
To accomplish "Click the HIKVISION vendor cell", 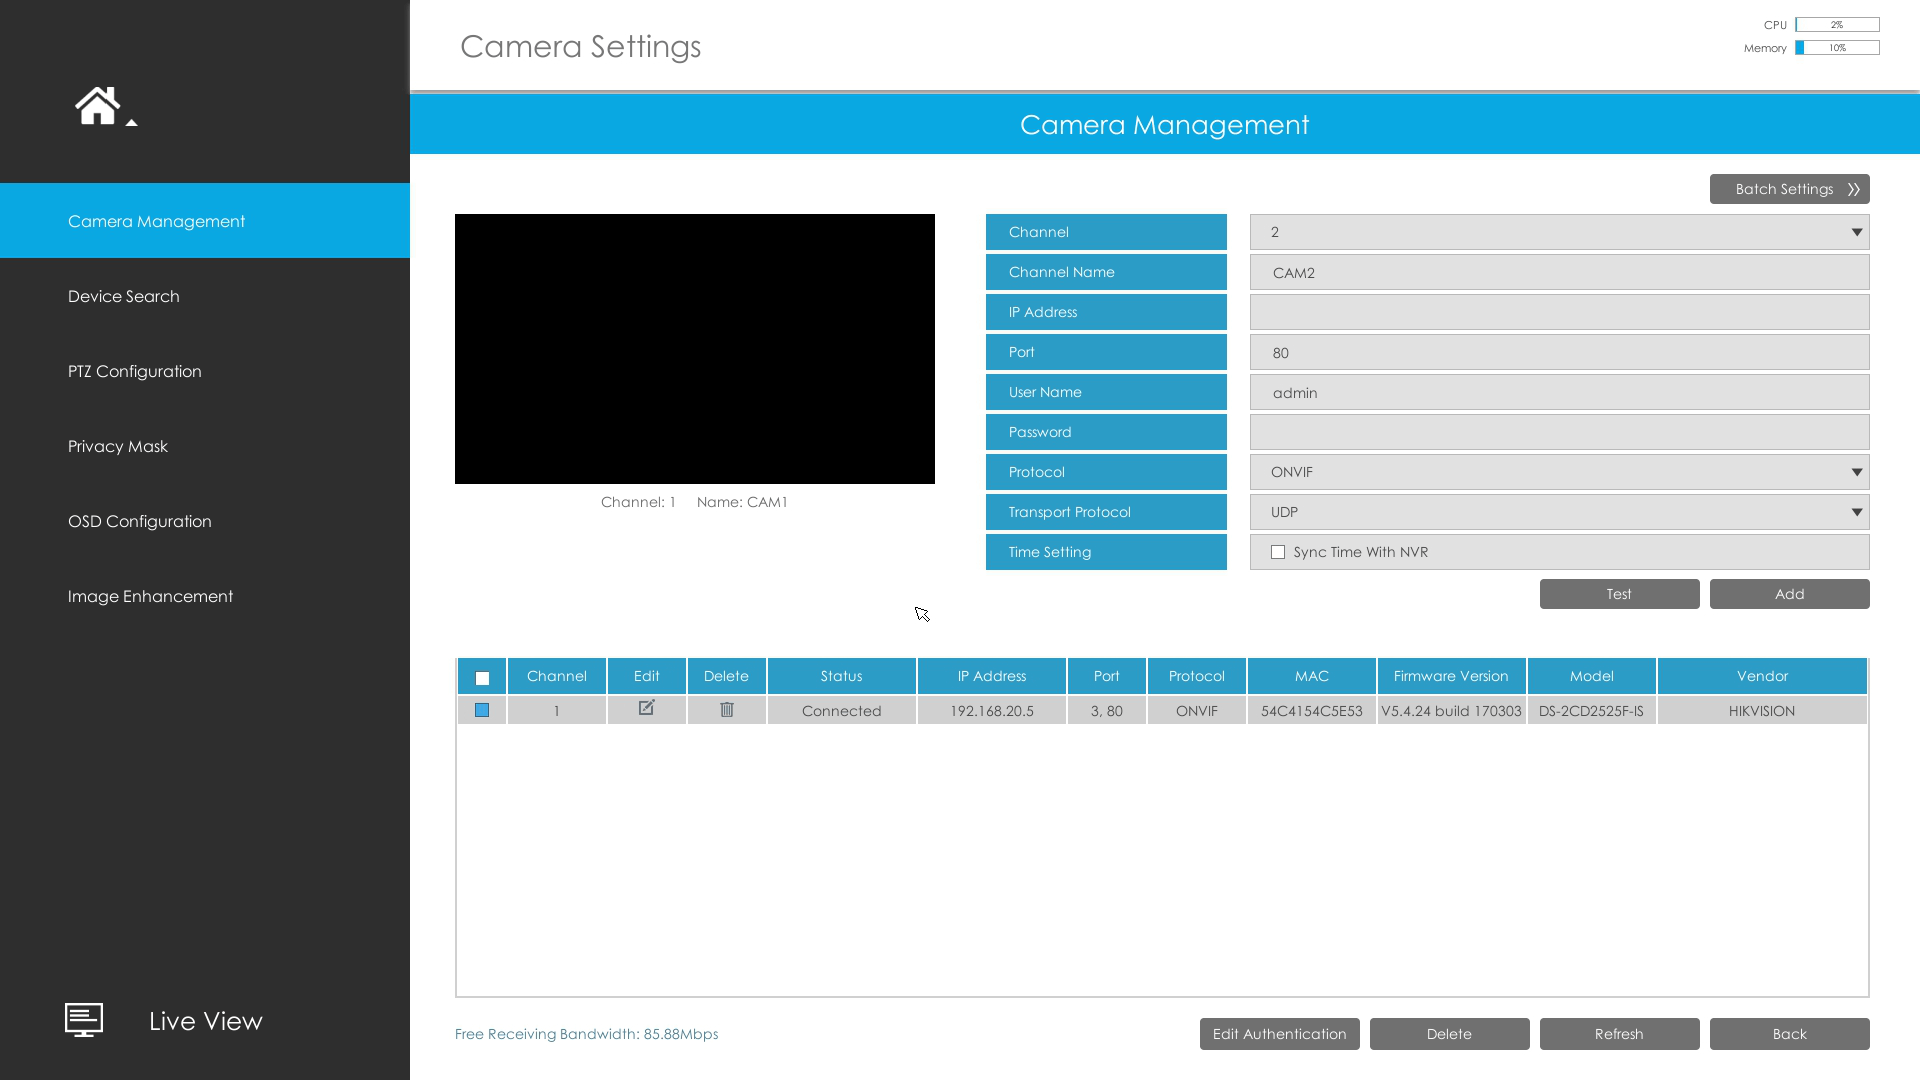I will [1762, 711].
